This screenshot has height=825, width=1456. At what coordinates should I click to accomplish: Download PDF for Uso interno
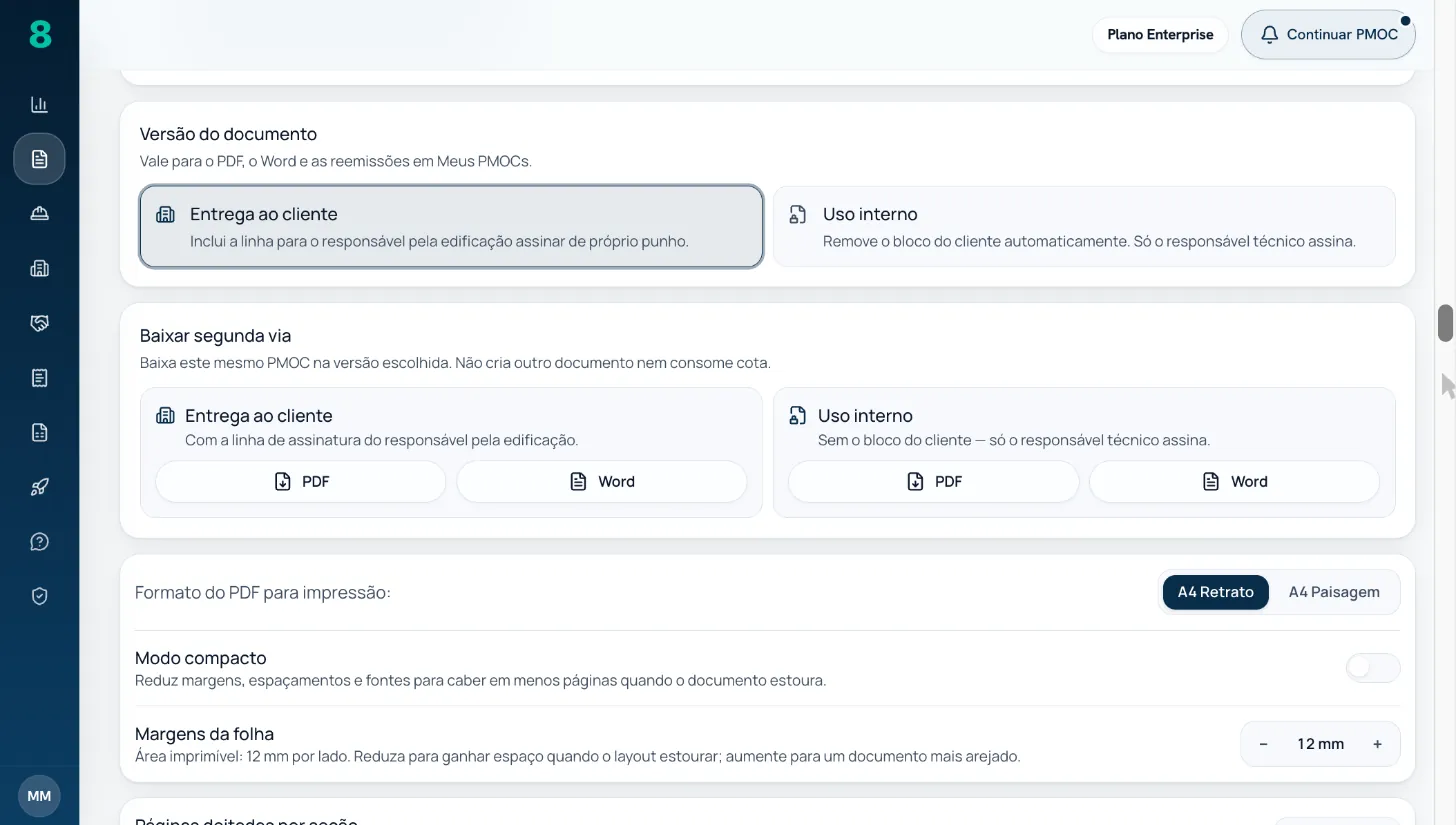point(934,481)
